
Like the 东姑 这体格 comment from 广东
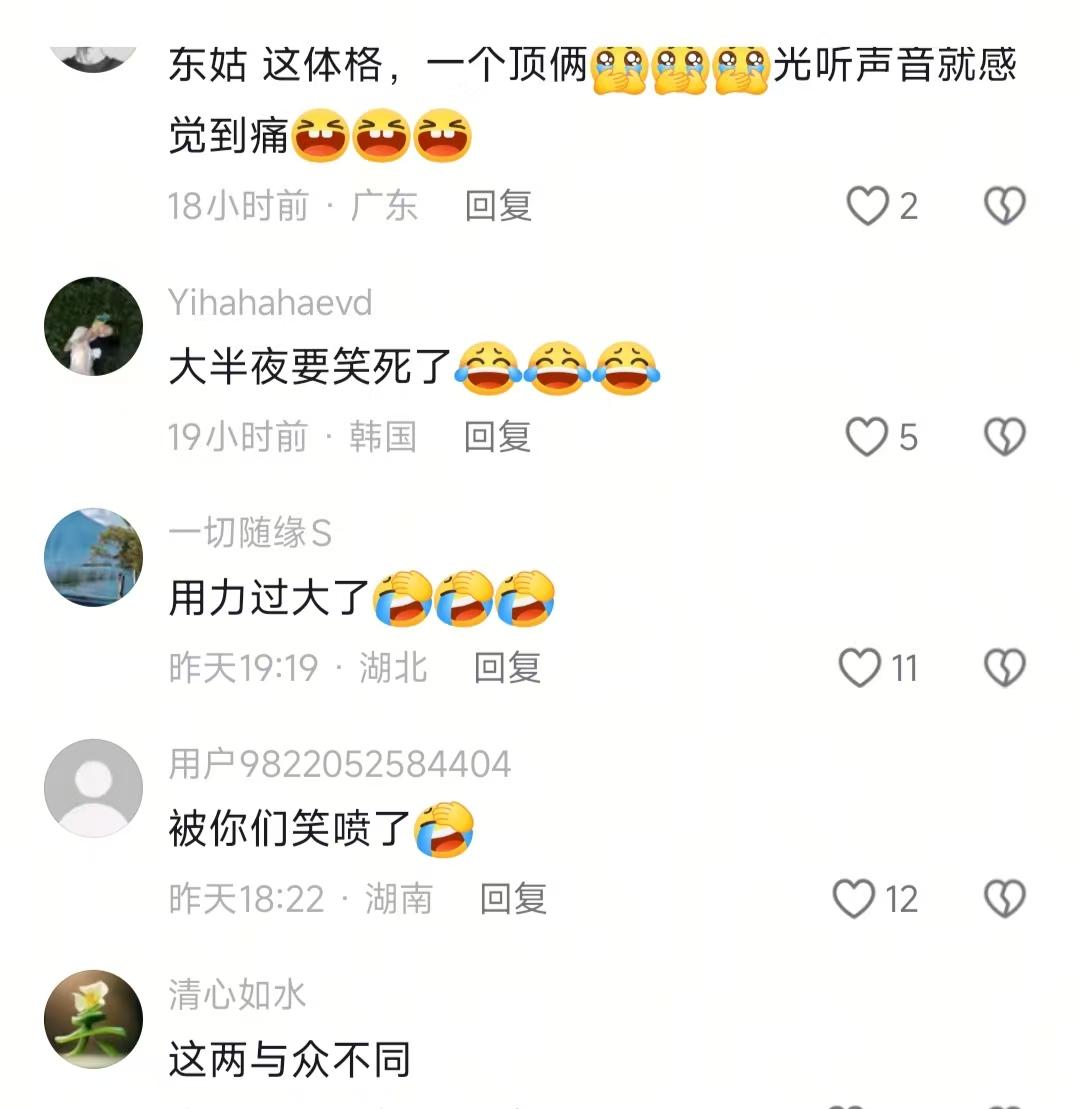(868, 206)
